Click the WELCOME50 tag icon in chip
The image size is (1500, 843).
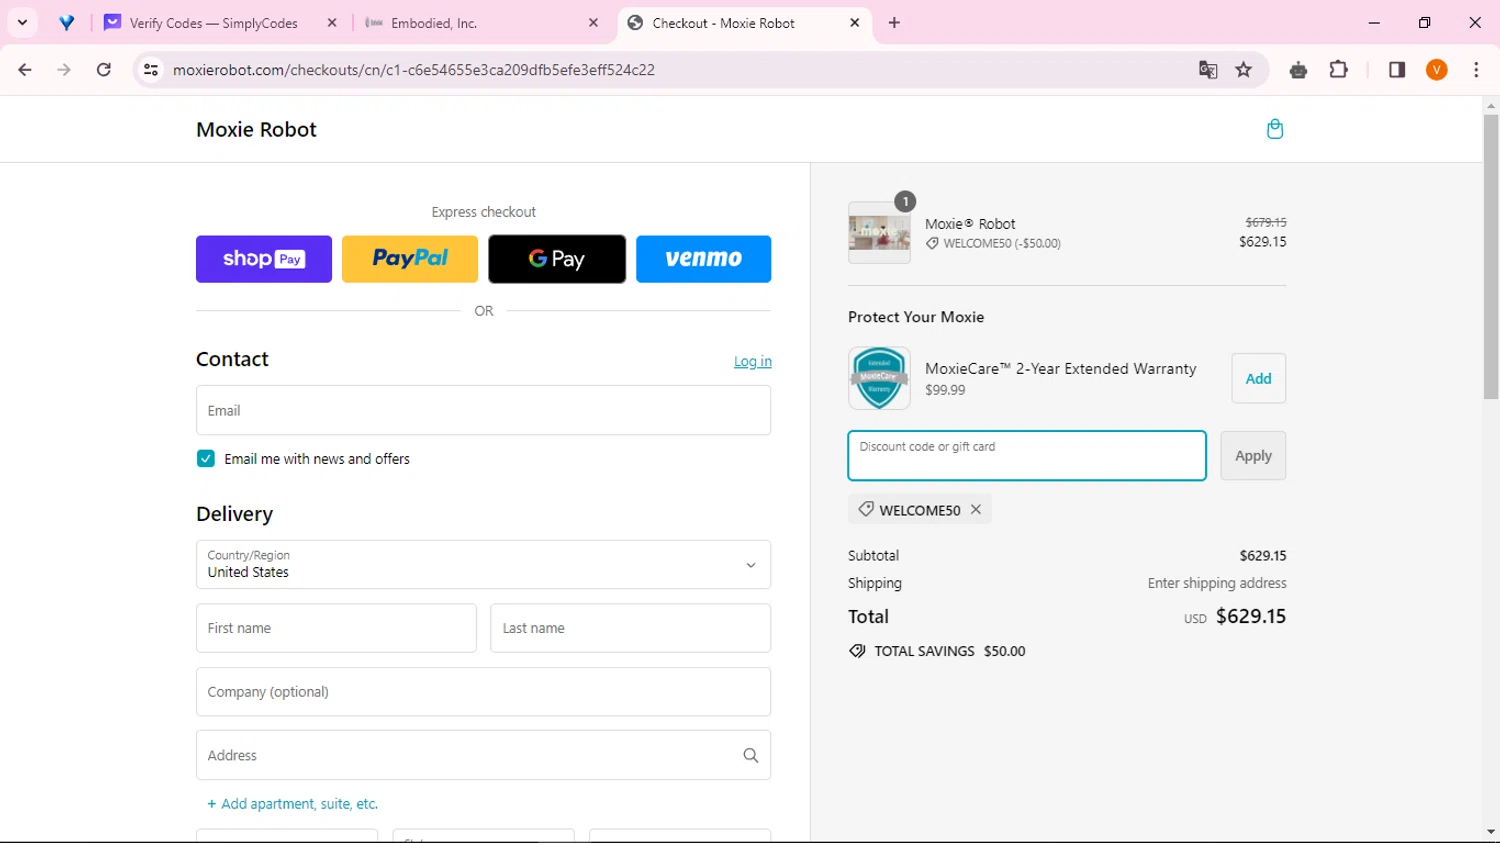click(866, 509)
